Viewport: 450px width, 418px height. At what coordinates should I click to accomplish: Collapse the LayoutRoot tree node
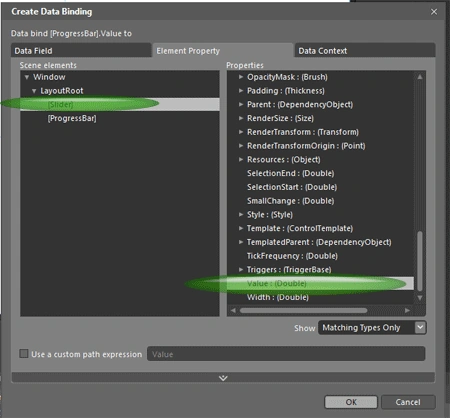(34, 91)
